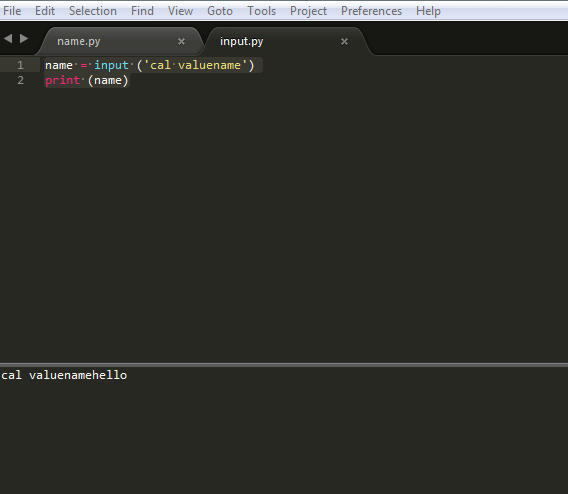The image size is (568, 494).
Task: Open the Help menu
Action: point(428,11)
